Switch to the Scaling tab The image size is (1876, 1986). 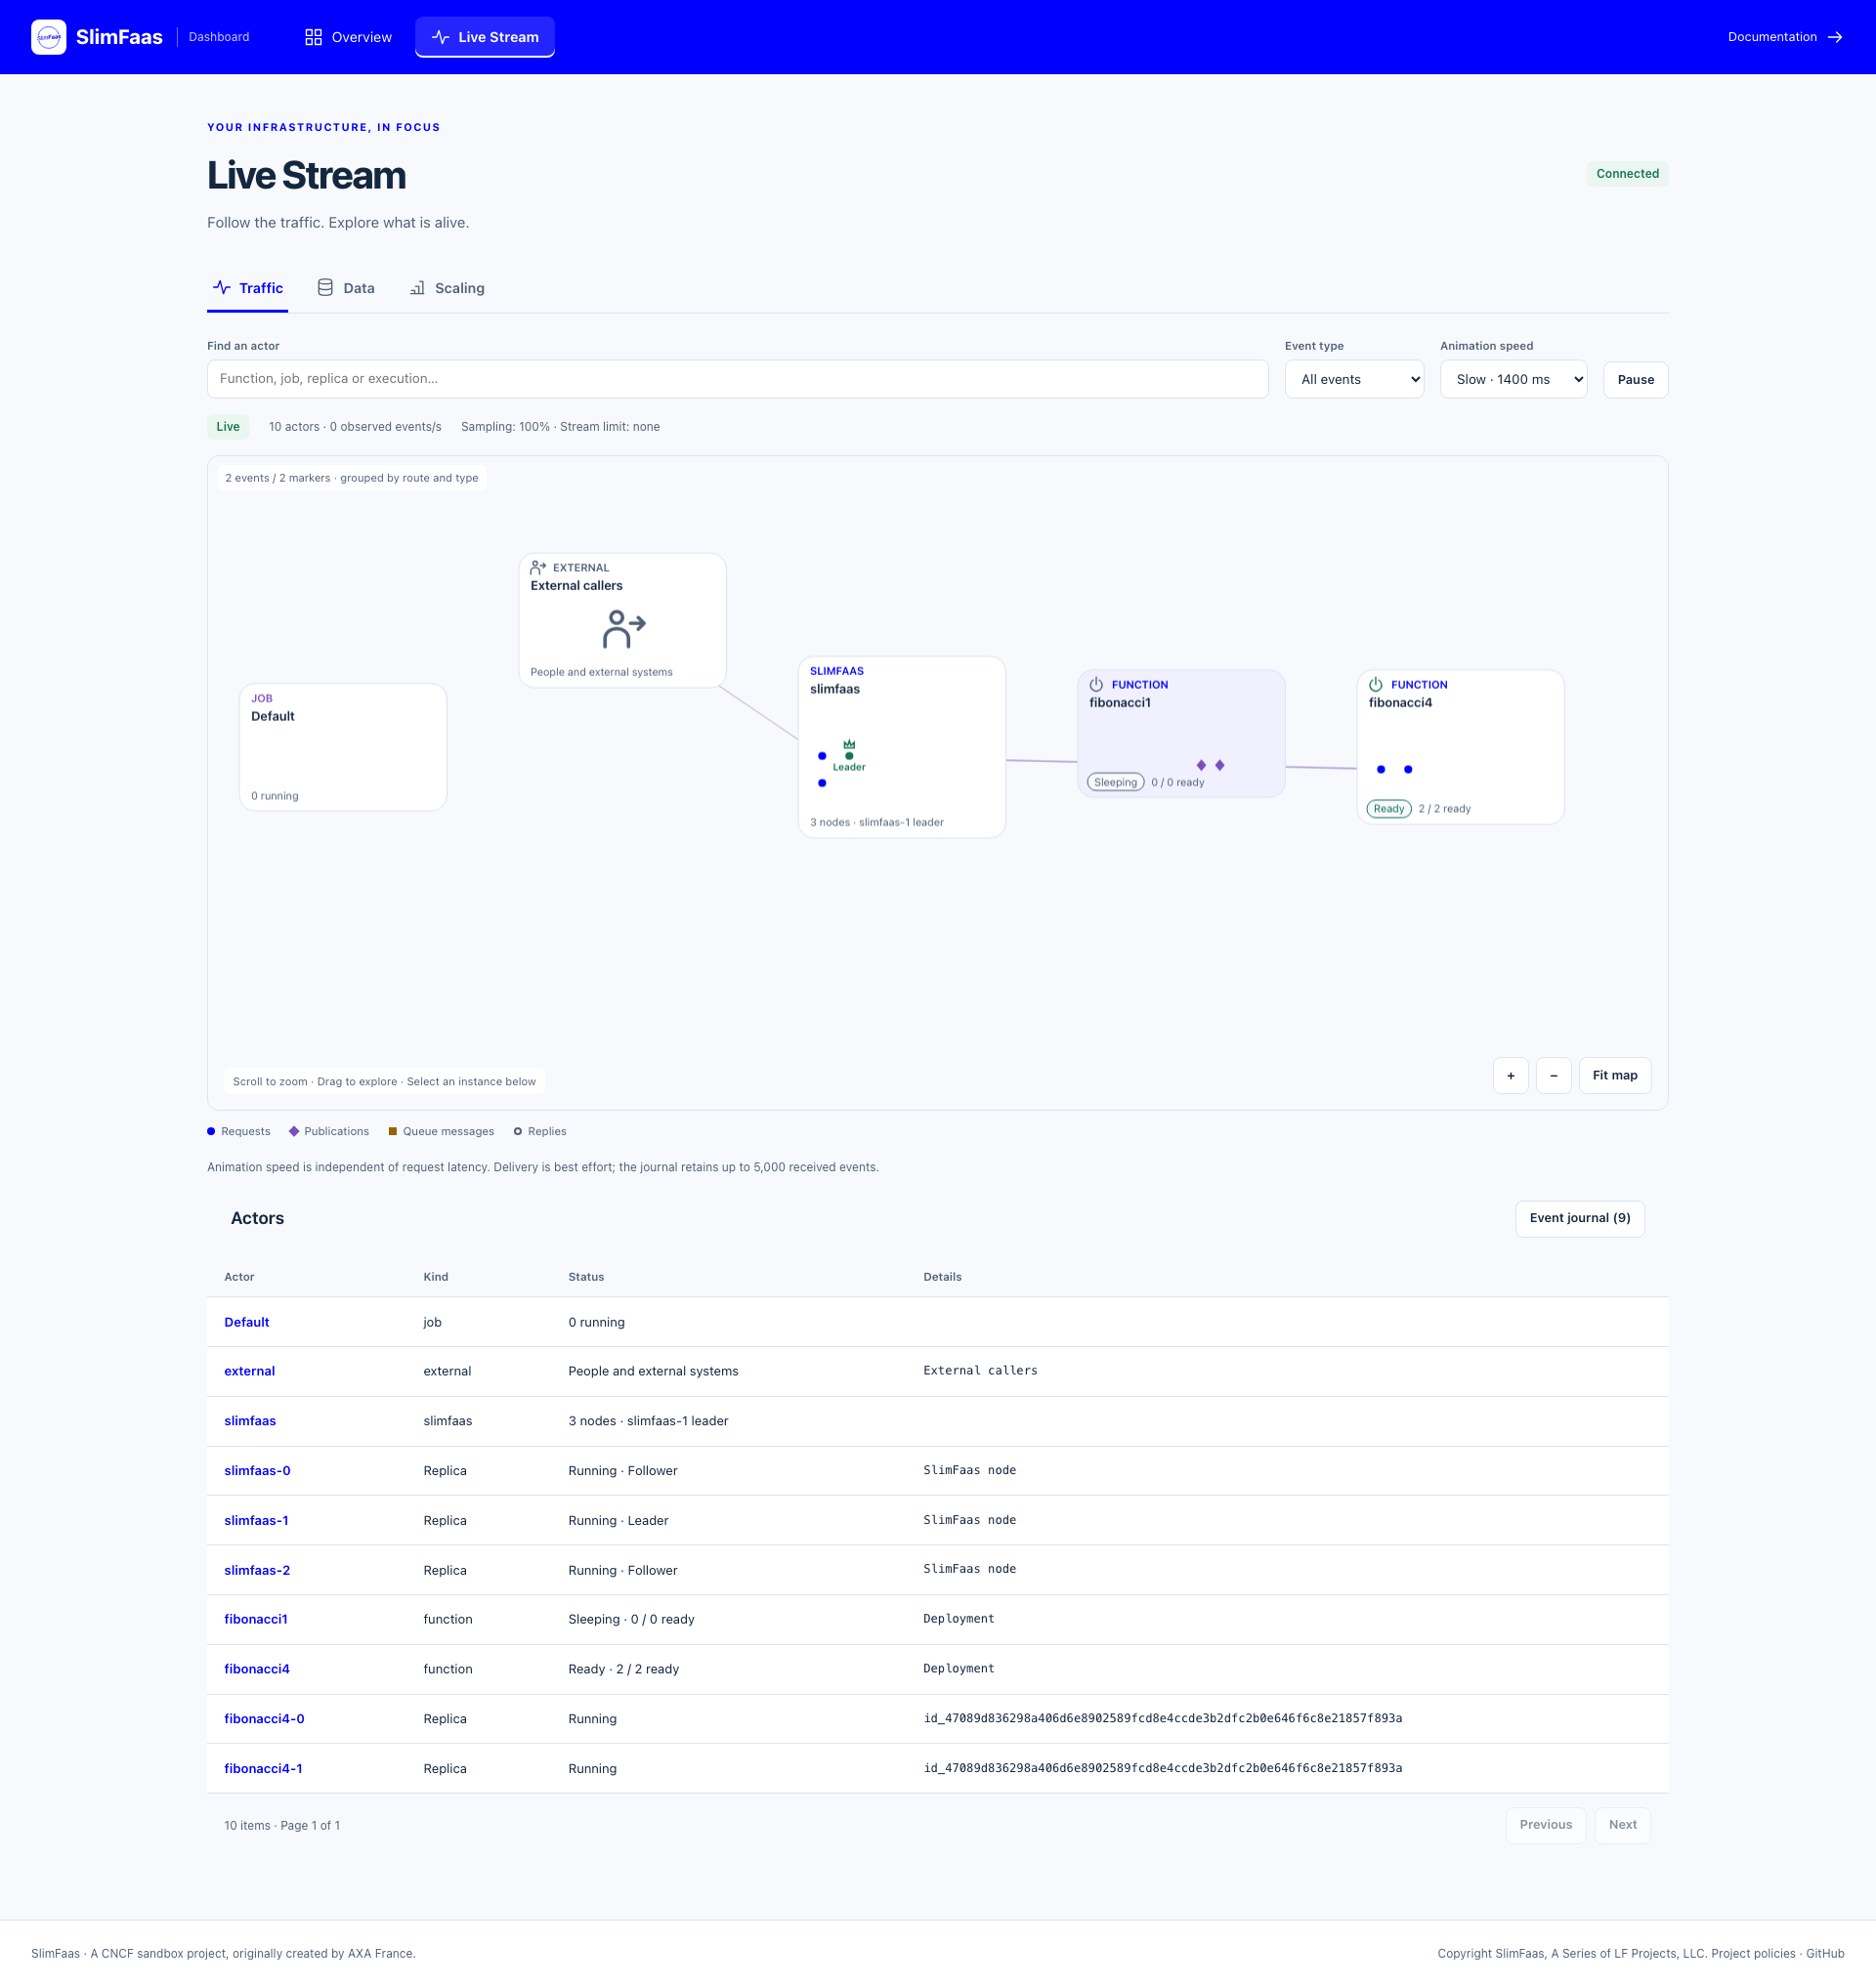tap(447, 288)
